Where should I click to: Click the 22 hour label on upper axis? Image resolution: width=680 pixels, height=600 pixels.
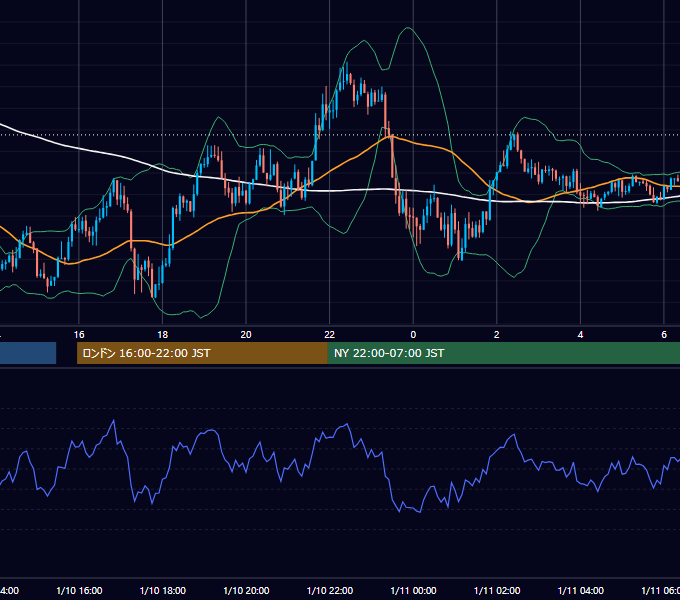pyautogui.click(x=330, y=335)
